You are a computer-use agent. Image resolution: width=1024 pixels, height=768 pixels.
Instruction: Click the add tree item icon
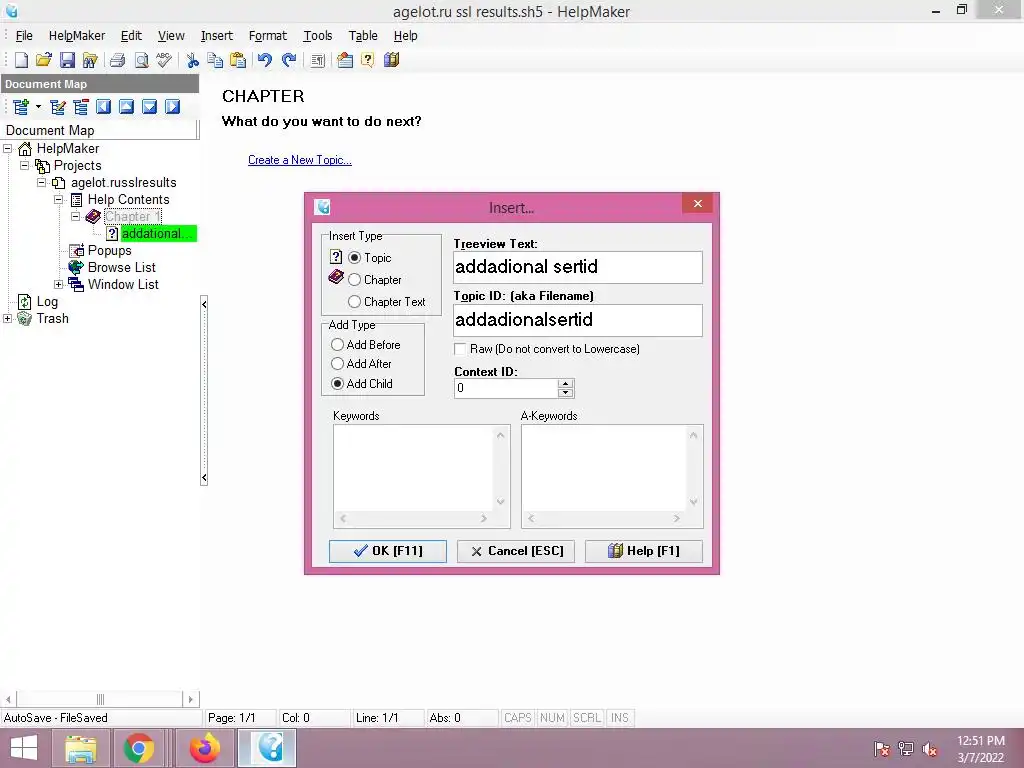pyautogui.click(x=21, y=106)
